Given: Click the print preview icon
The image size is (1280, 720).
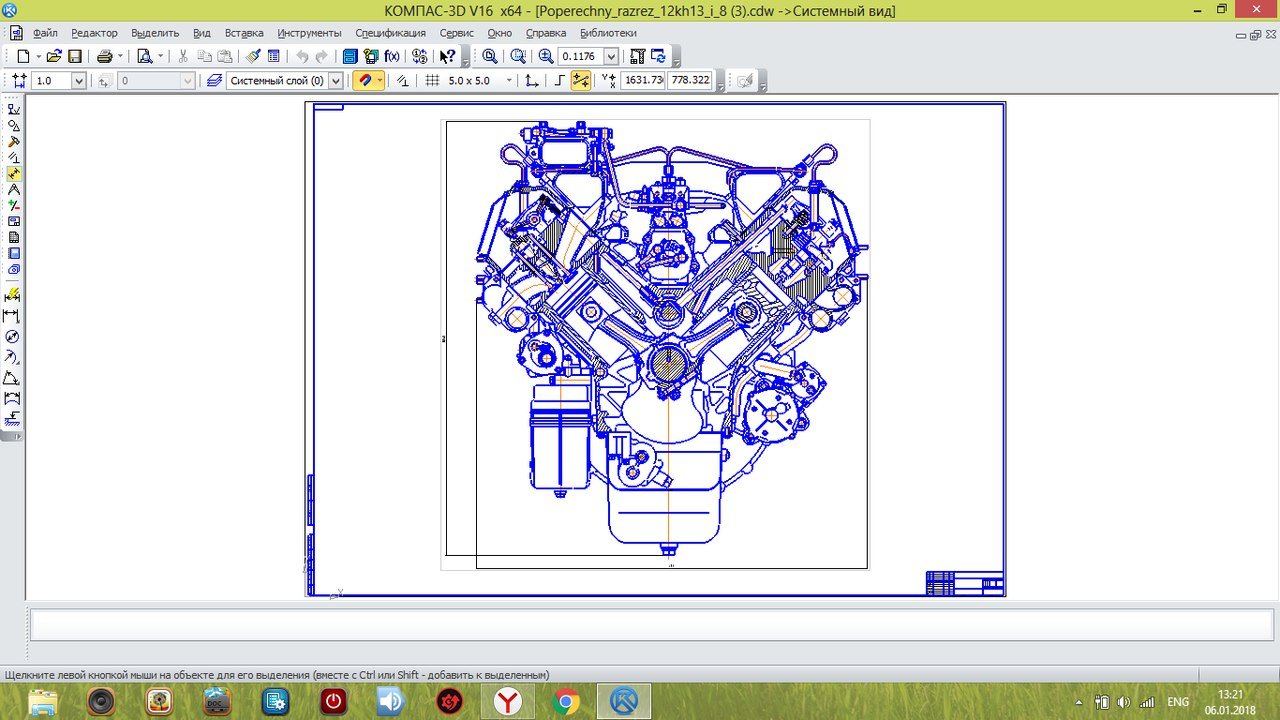Looking at the screenshot, I should tap(144, 57).
